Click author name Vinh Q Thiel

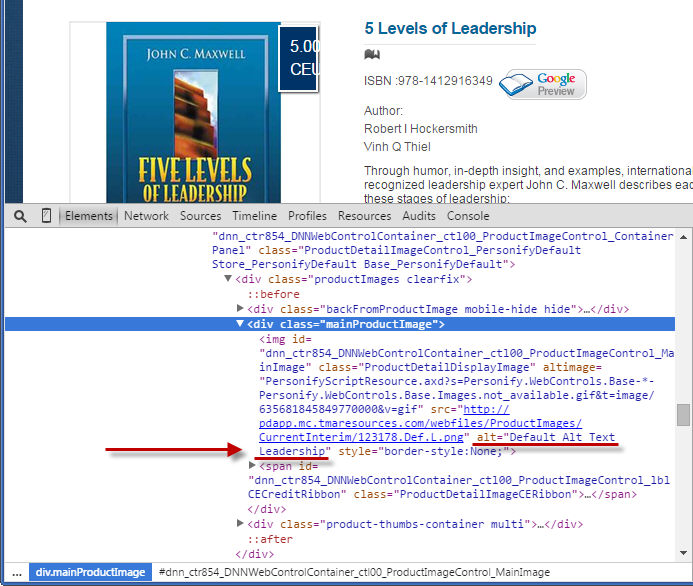[397, 147]
